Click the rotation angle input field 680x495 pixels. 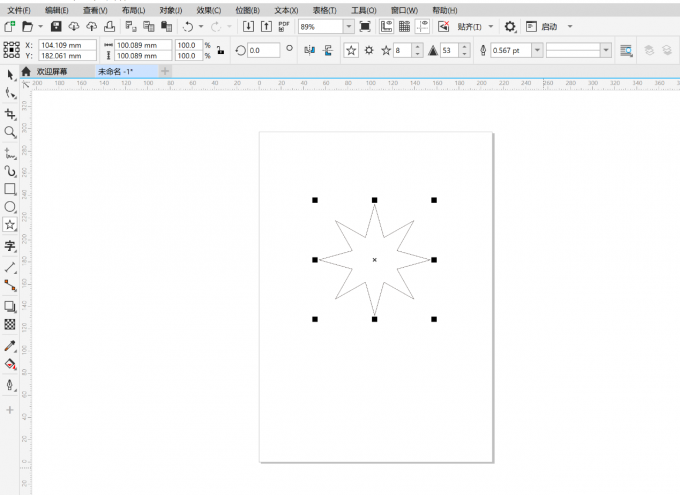point(263,50)
